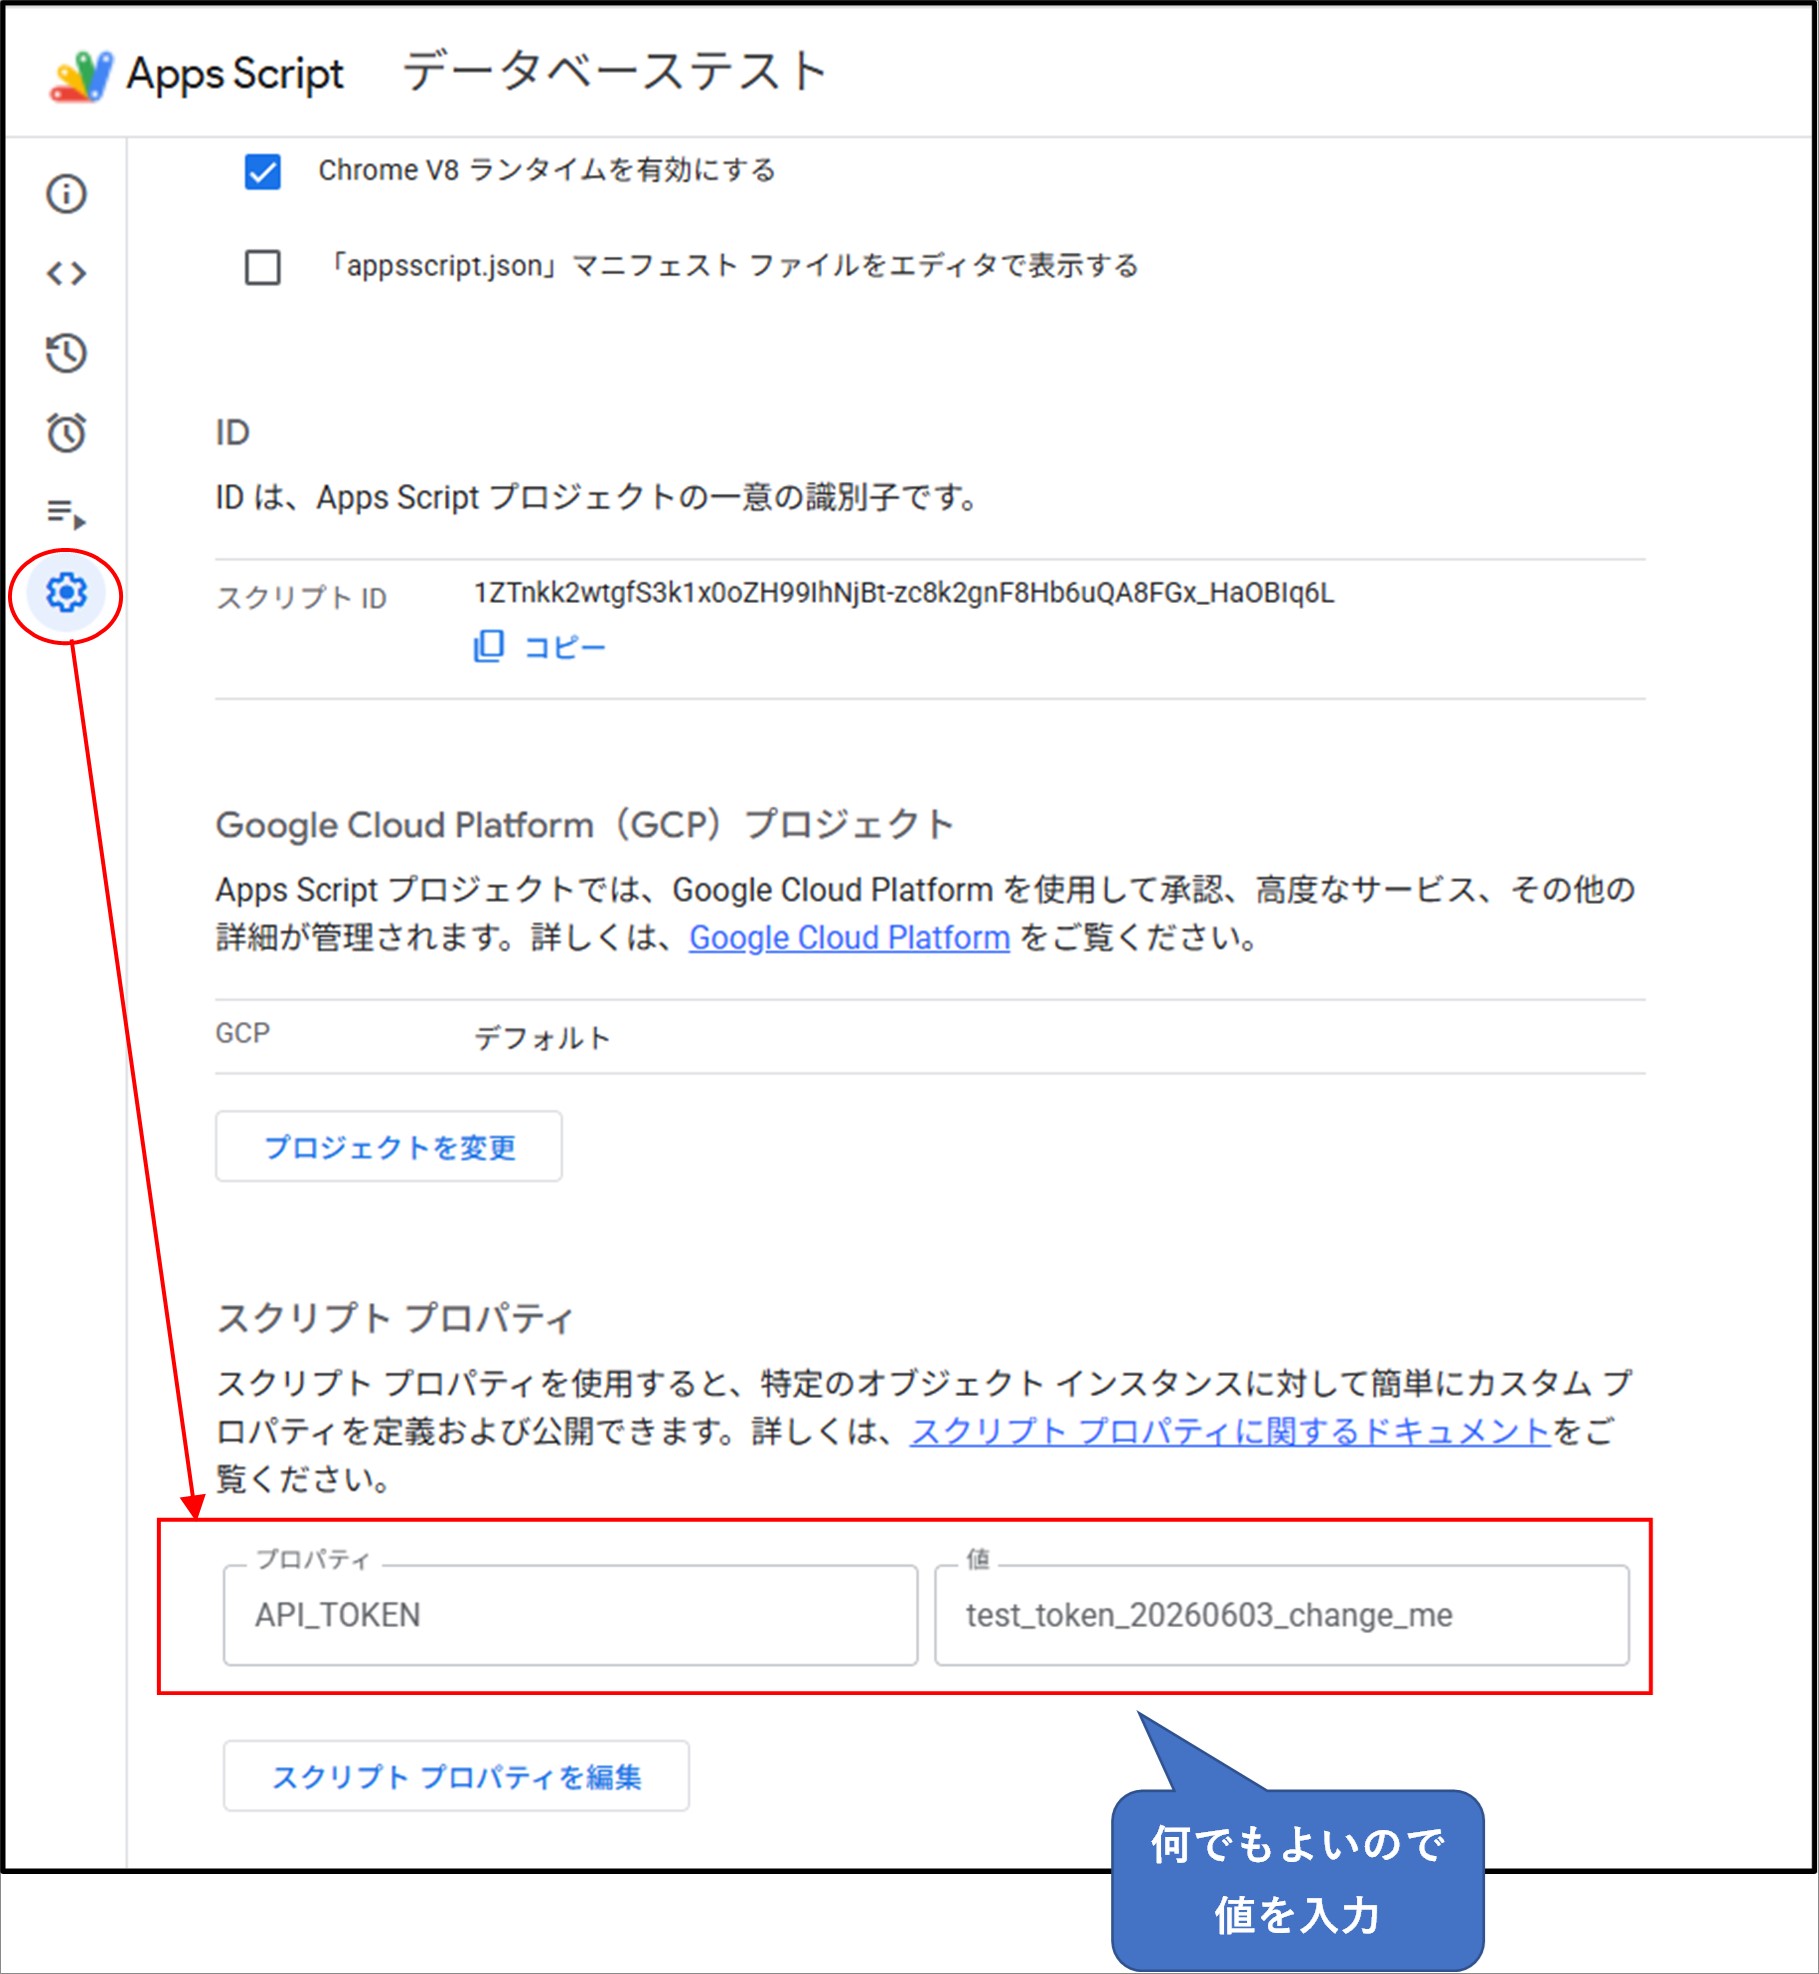Click the スクリプト プロパティ heading
This screenshot has height=1974, width=1819.
click(395, 1318)
